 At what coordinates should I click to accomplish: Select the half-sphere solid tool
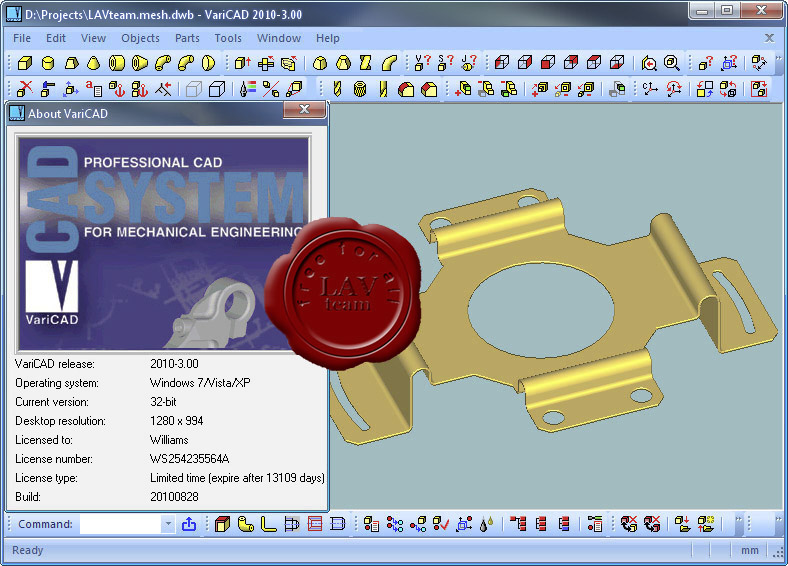[x=209, y=63]
